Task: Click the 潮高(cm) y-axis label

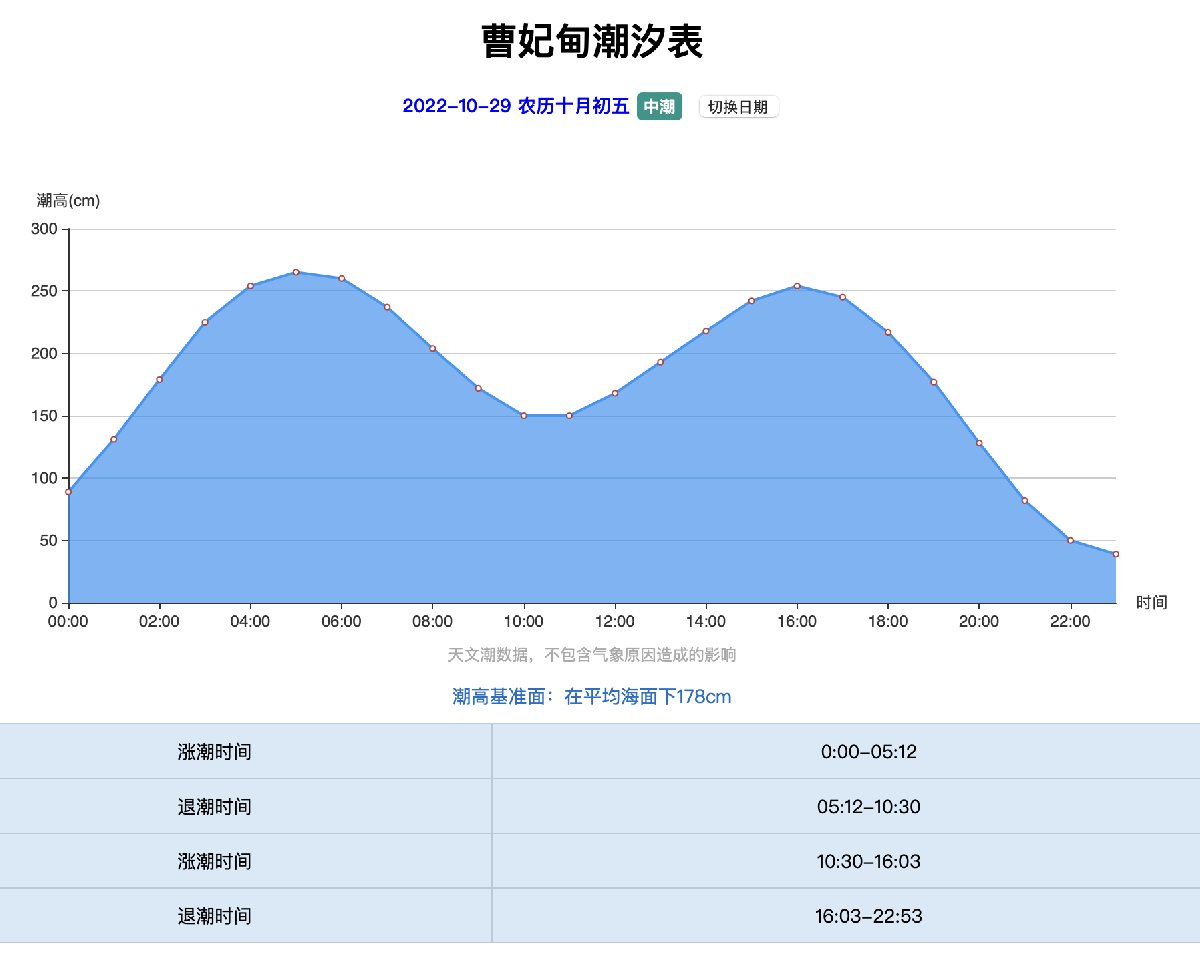Action: pos(68,201)
